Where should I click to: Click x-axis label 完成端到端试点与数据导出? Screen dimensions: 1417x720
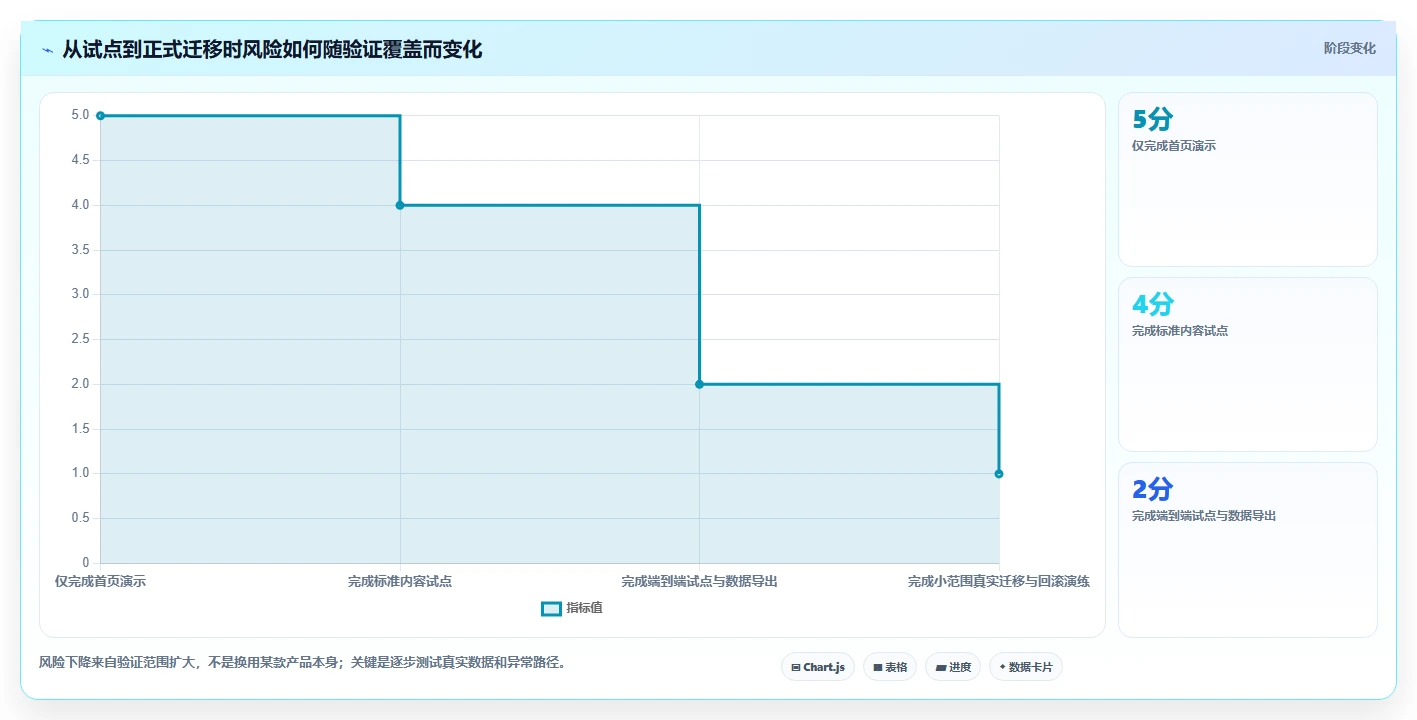tap(699, 581)
